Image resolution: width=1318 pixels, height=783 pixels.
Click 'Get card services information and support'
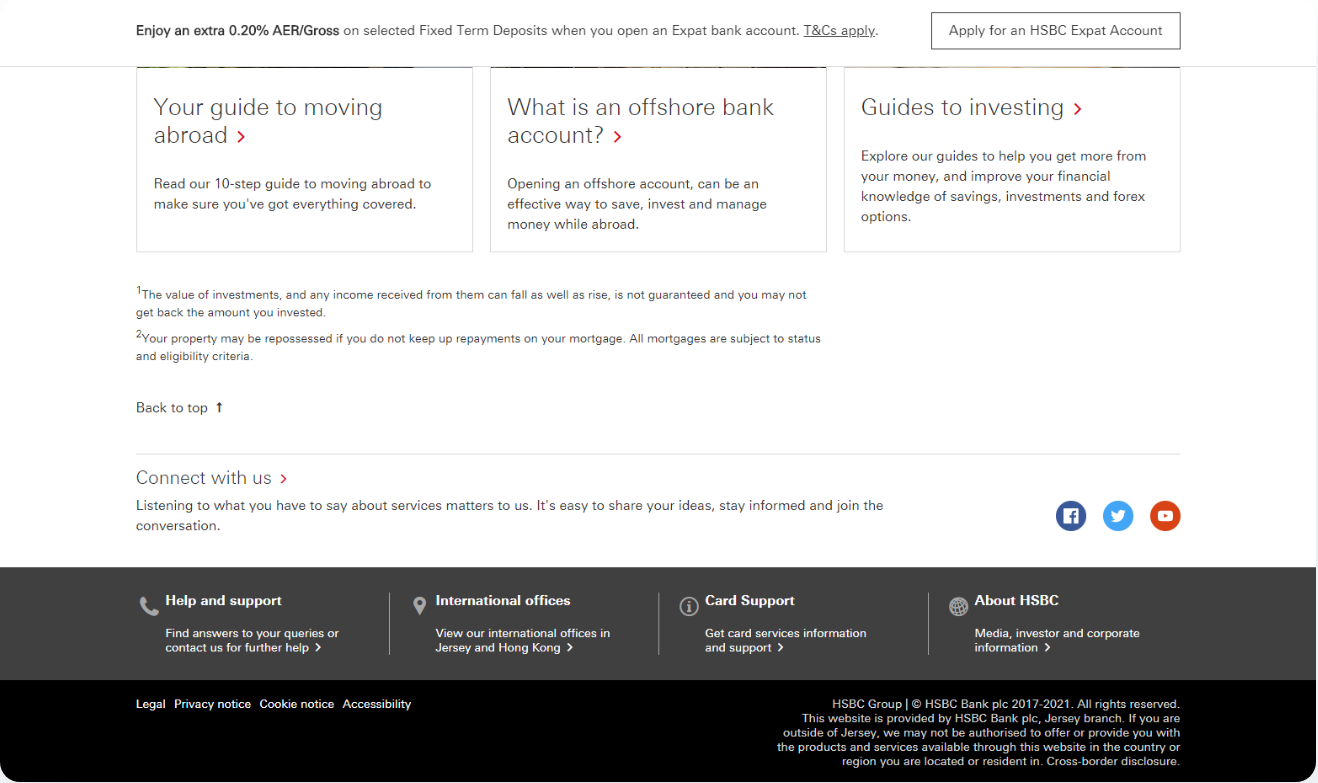coord(786,640)
